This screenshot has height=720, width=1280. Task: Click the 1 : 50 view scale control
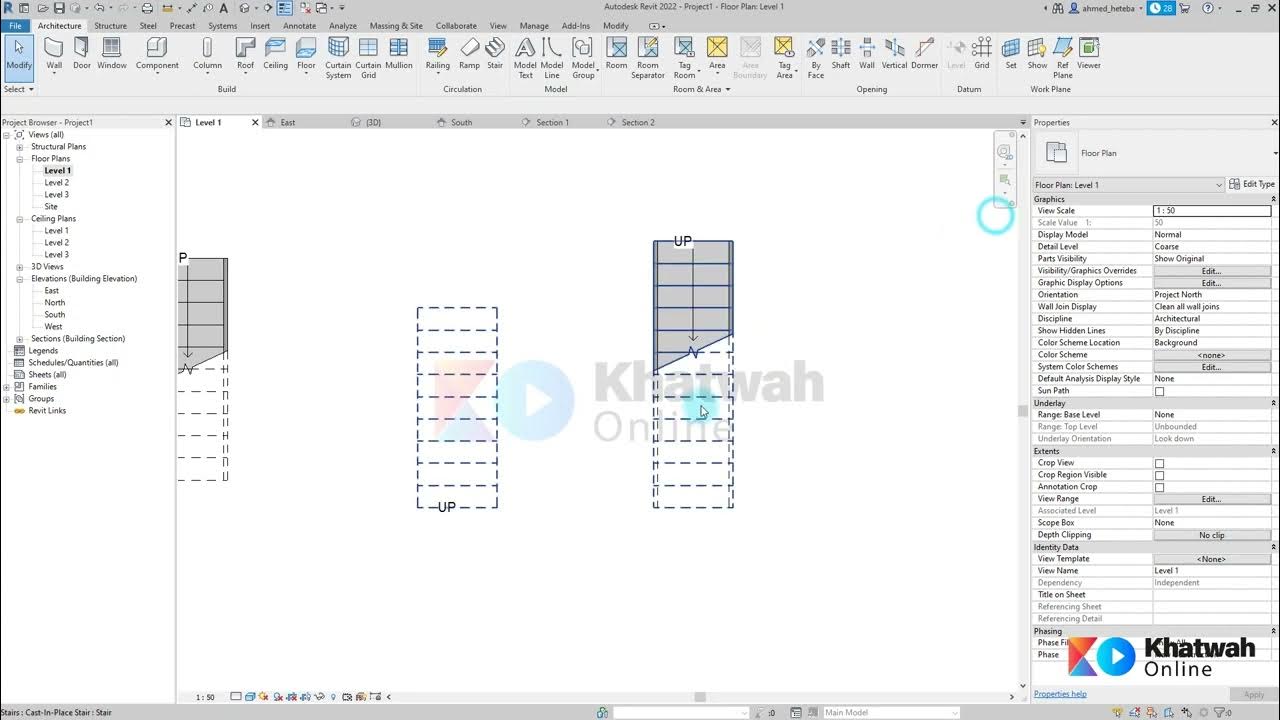pos(205,697)
